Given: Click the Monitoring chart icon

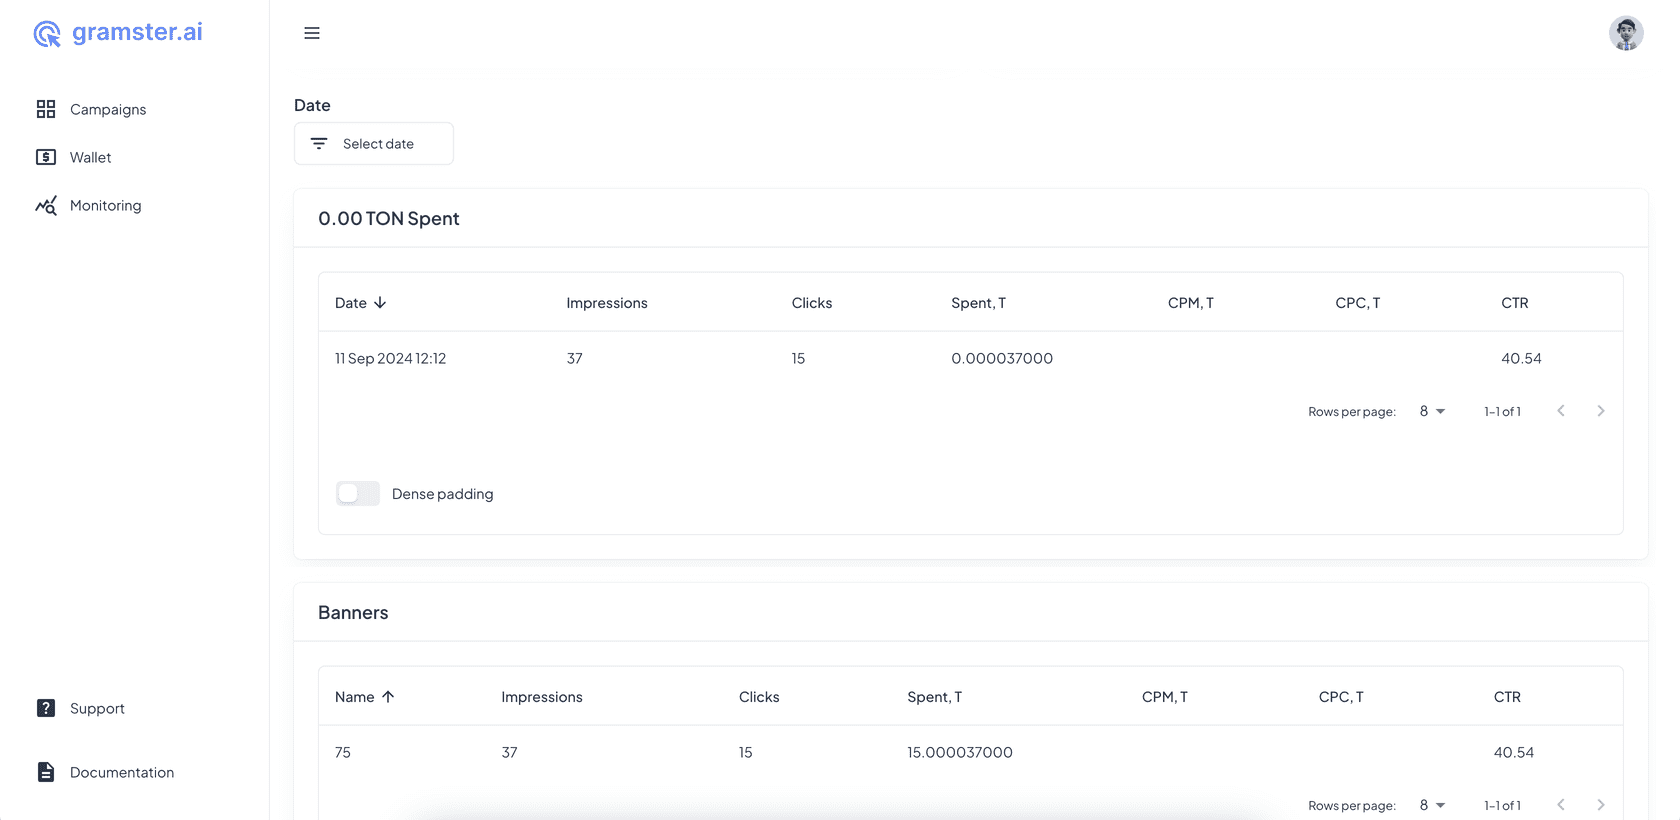Looking at the screenshot, I should click(x=46, y=205).
